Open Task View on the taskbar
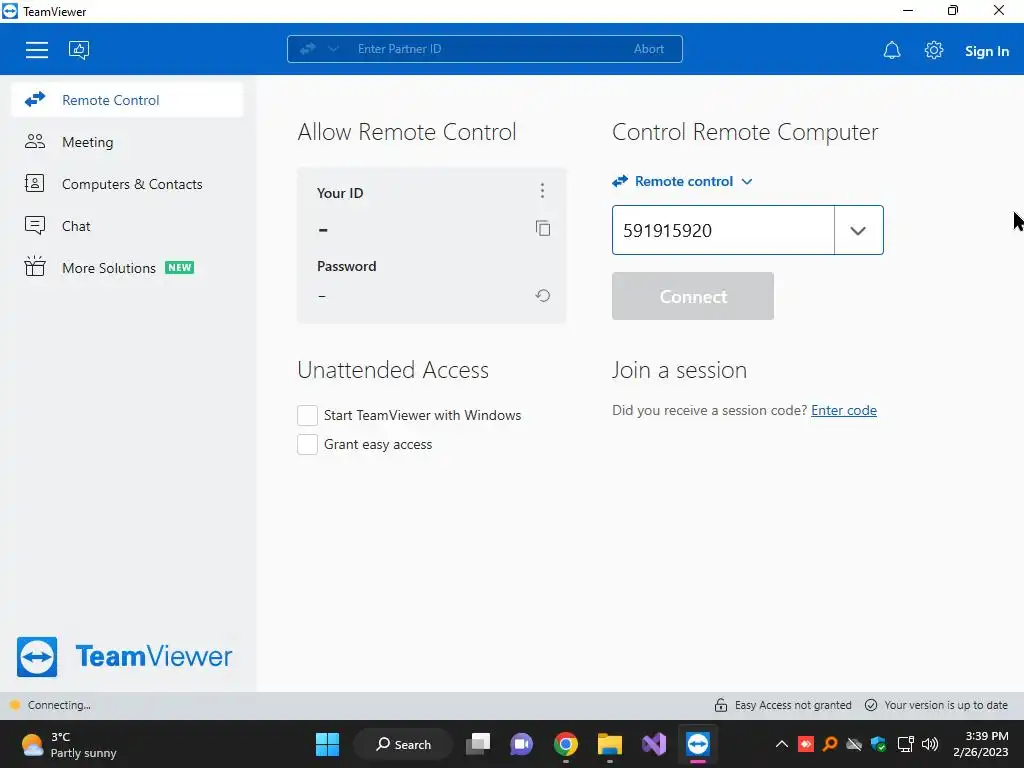Image resolution: width=1024 pixels, height=768 pixels. pos(478,744)
